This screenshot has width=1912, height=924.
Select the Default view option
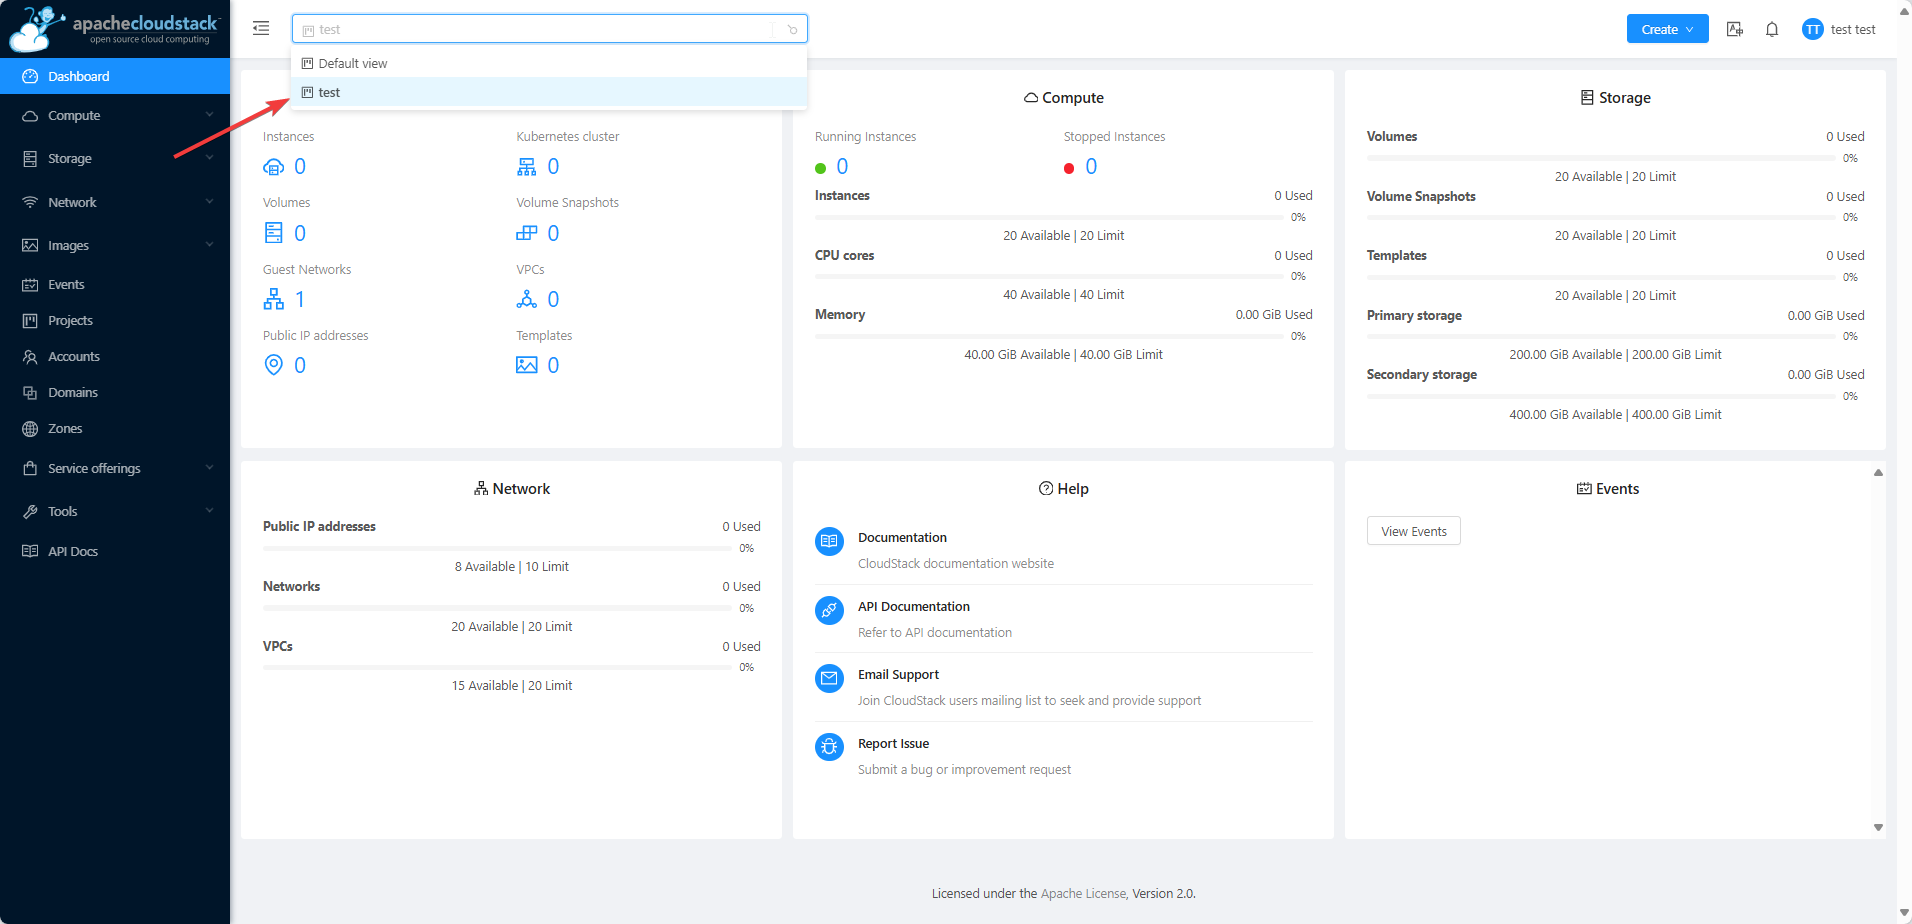click(352, 63)
